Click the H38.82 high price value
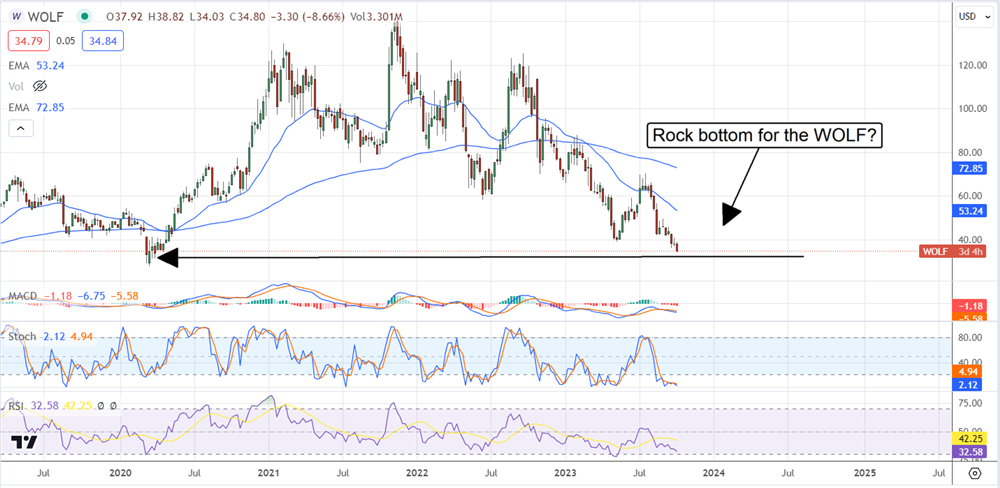Viewport: 1000px width, 488px height. click(x=166, y=16)
